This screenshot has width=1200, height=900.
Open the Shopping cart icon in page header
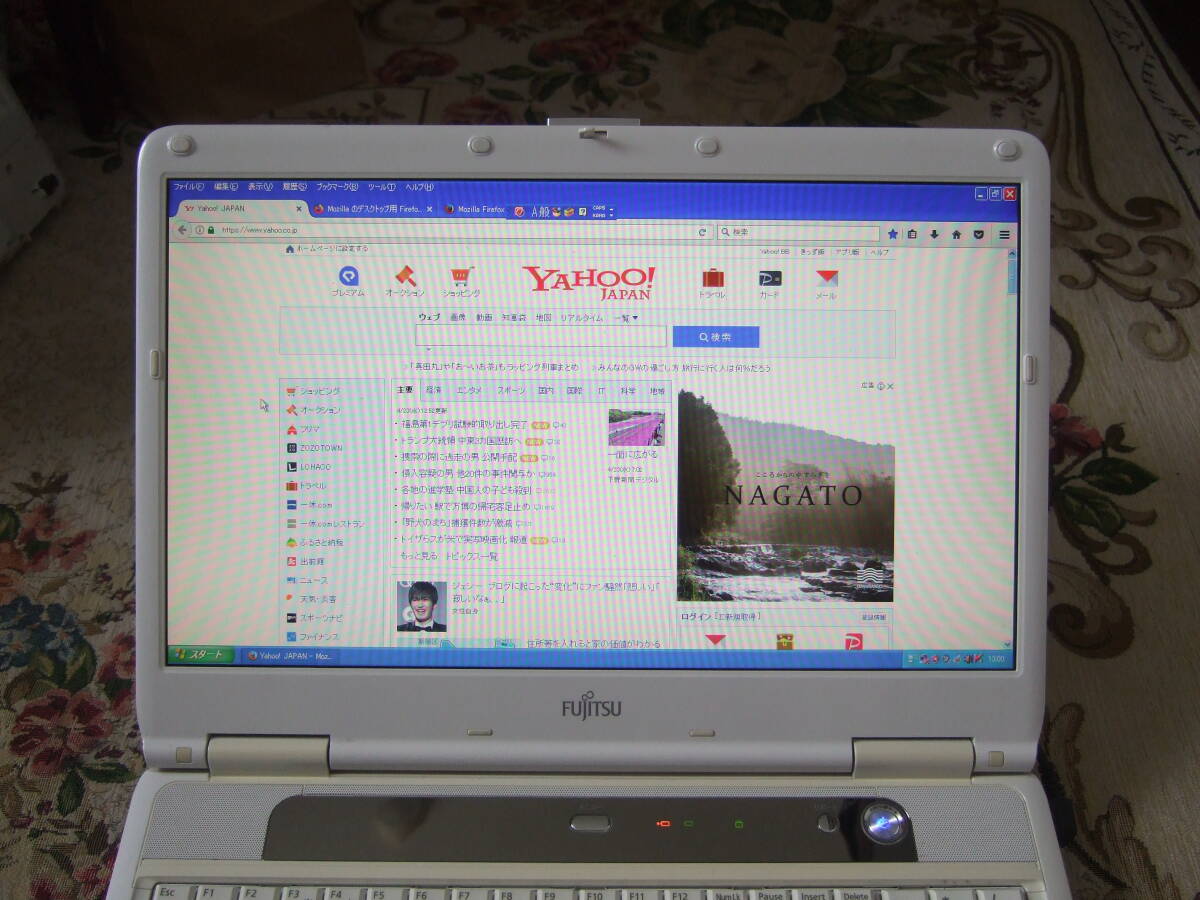460,277
